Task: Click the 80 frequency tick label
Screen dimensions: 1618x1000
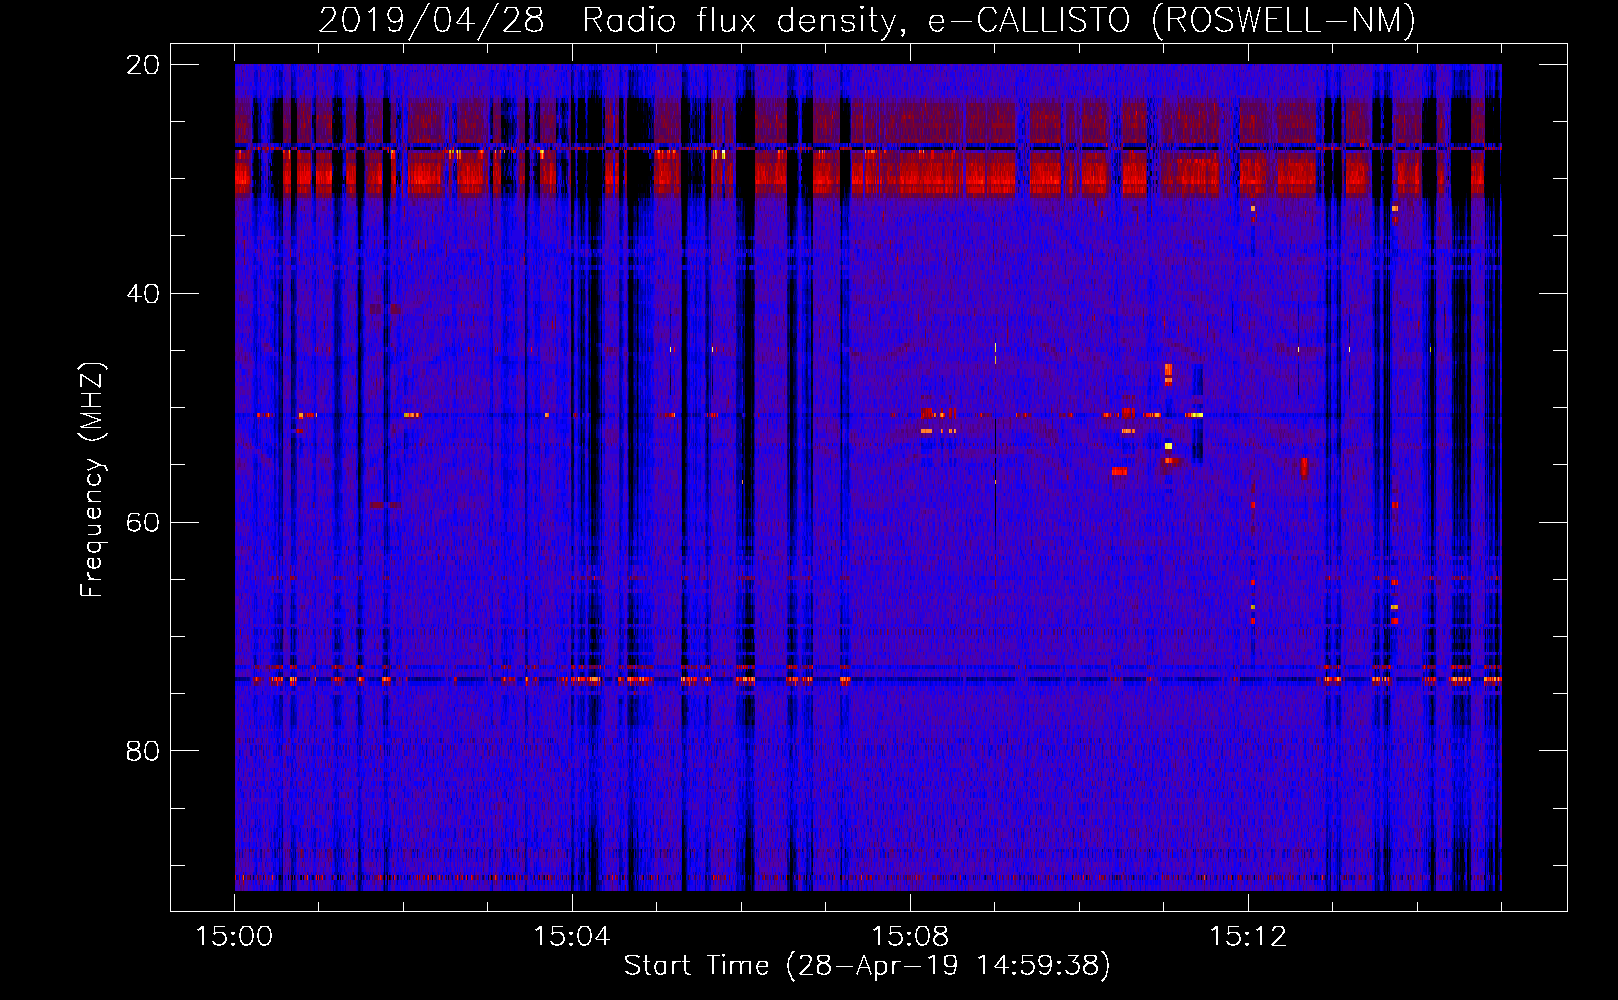Action: pos(143,751)
